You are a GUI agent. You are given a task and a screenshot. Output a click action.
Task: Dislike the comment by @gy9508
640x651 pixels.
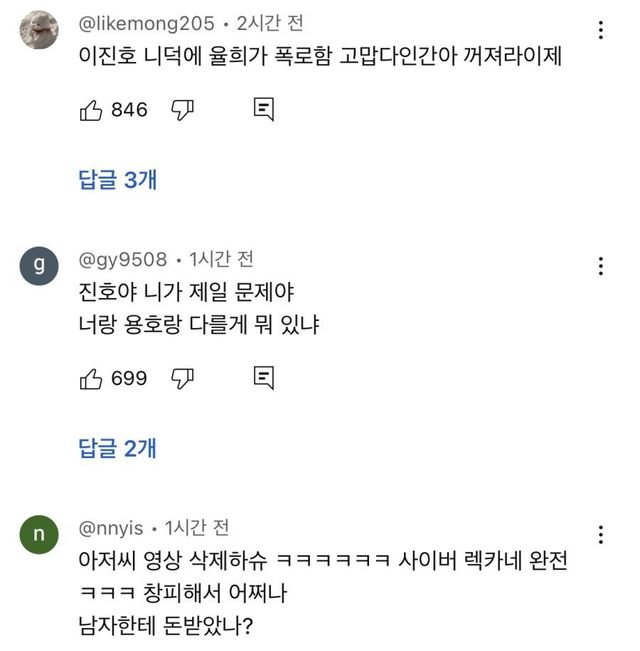pyautogui.click(x=182, y=378)
